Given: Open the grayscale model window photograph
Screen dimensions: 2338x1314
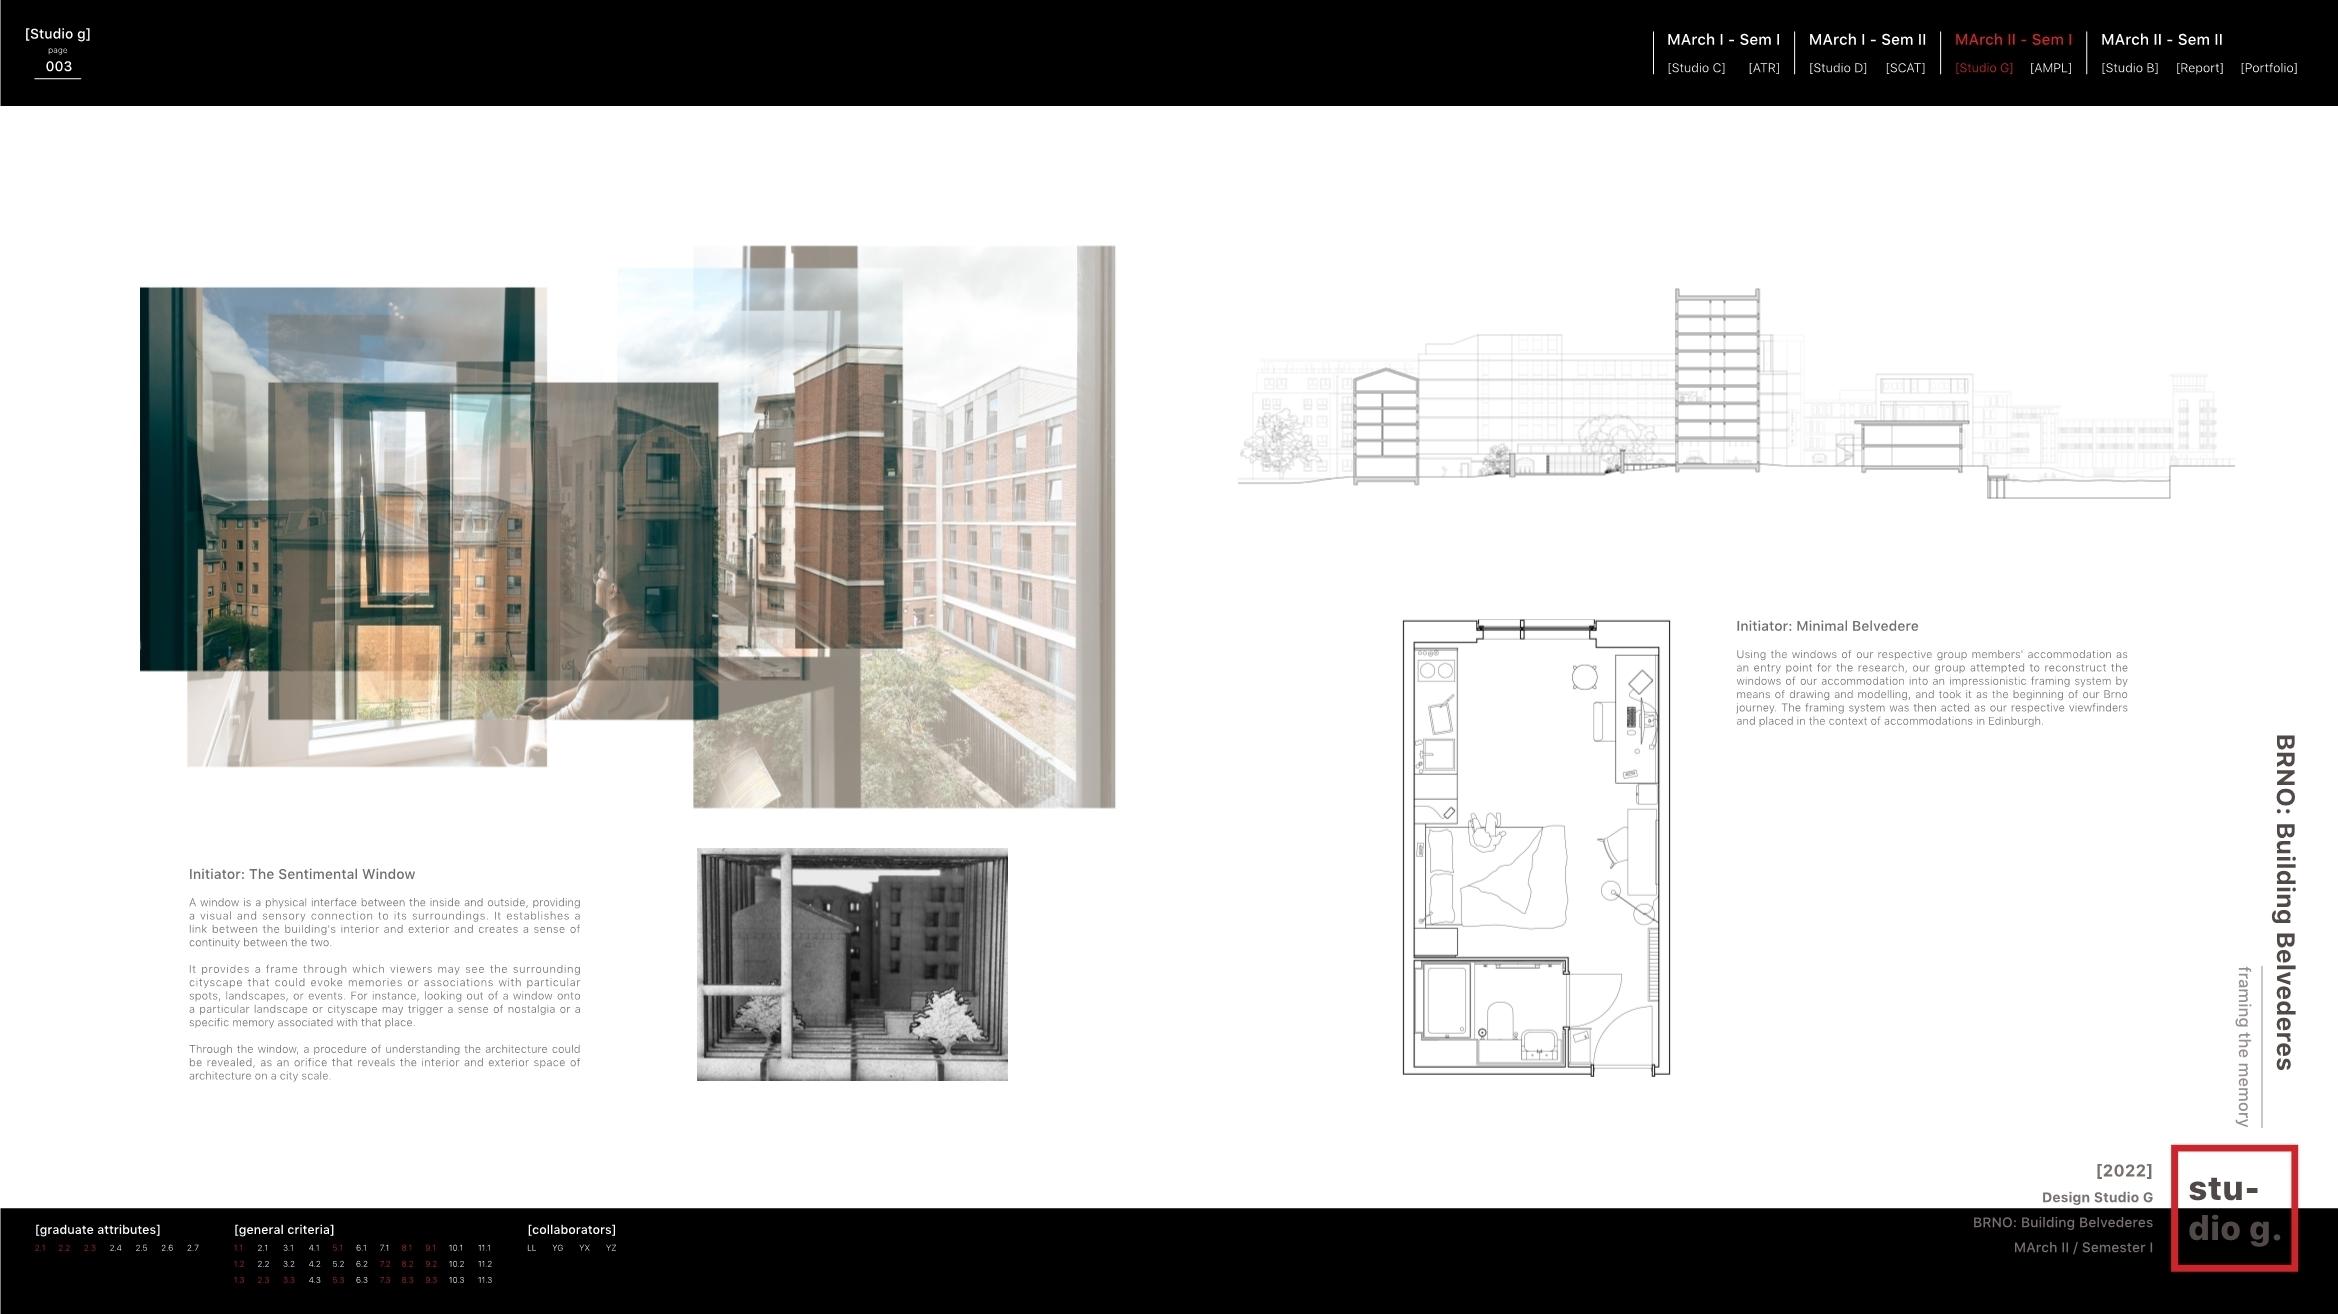Looking at the screenshot, I should 852,965.
